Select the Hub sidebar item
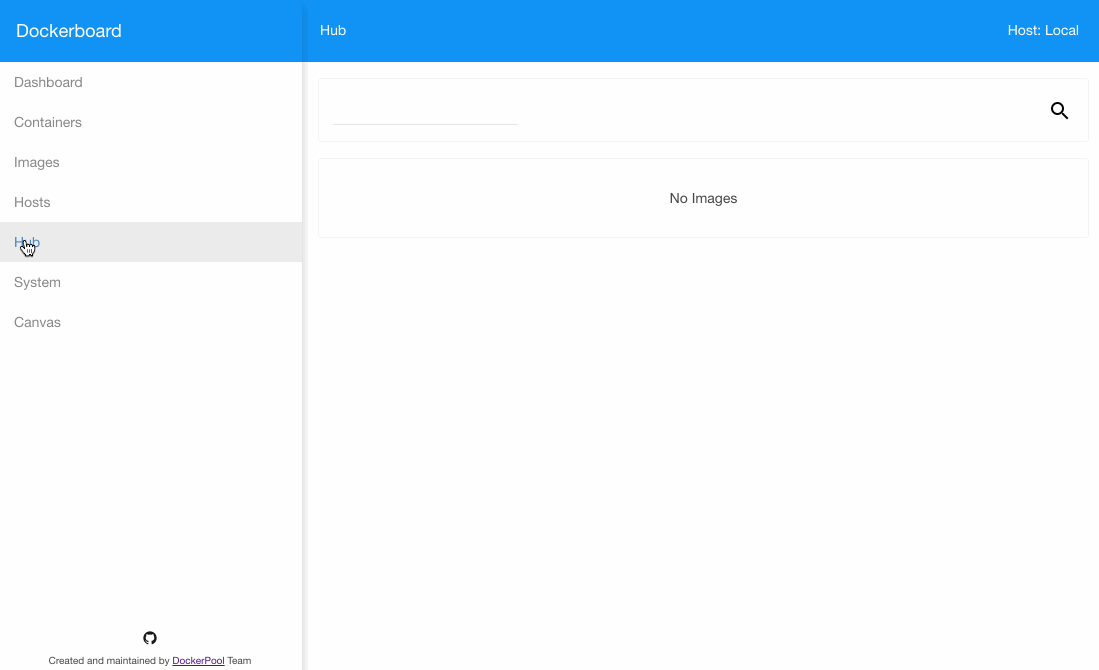Screen dimensions: 1099x670 (151, 242)
